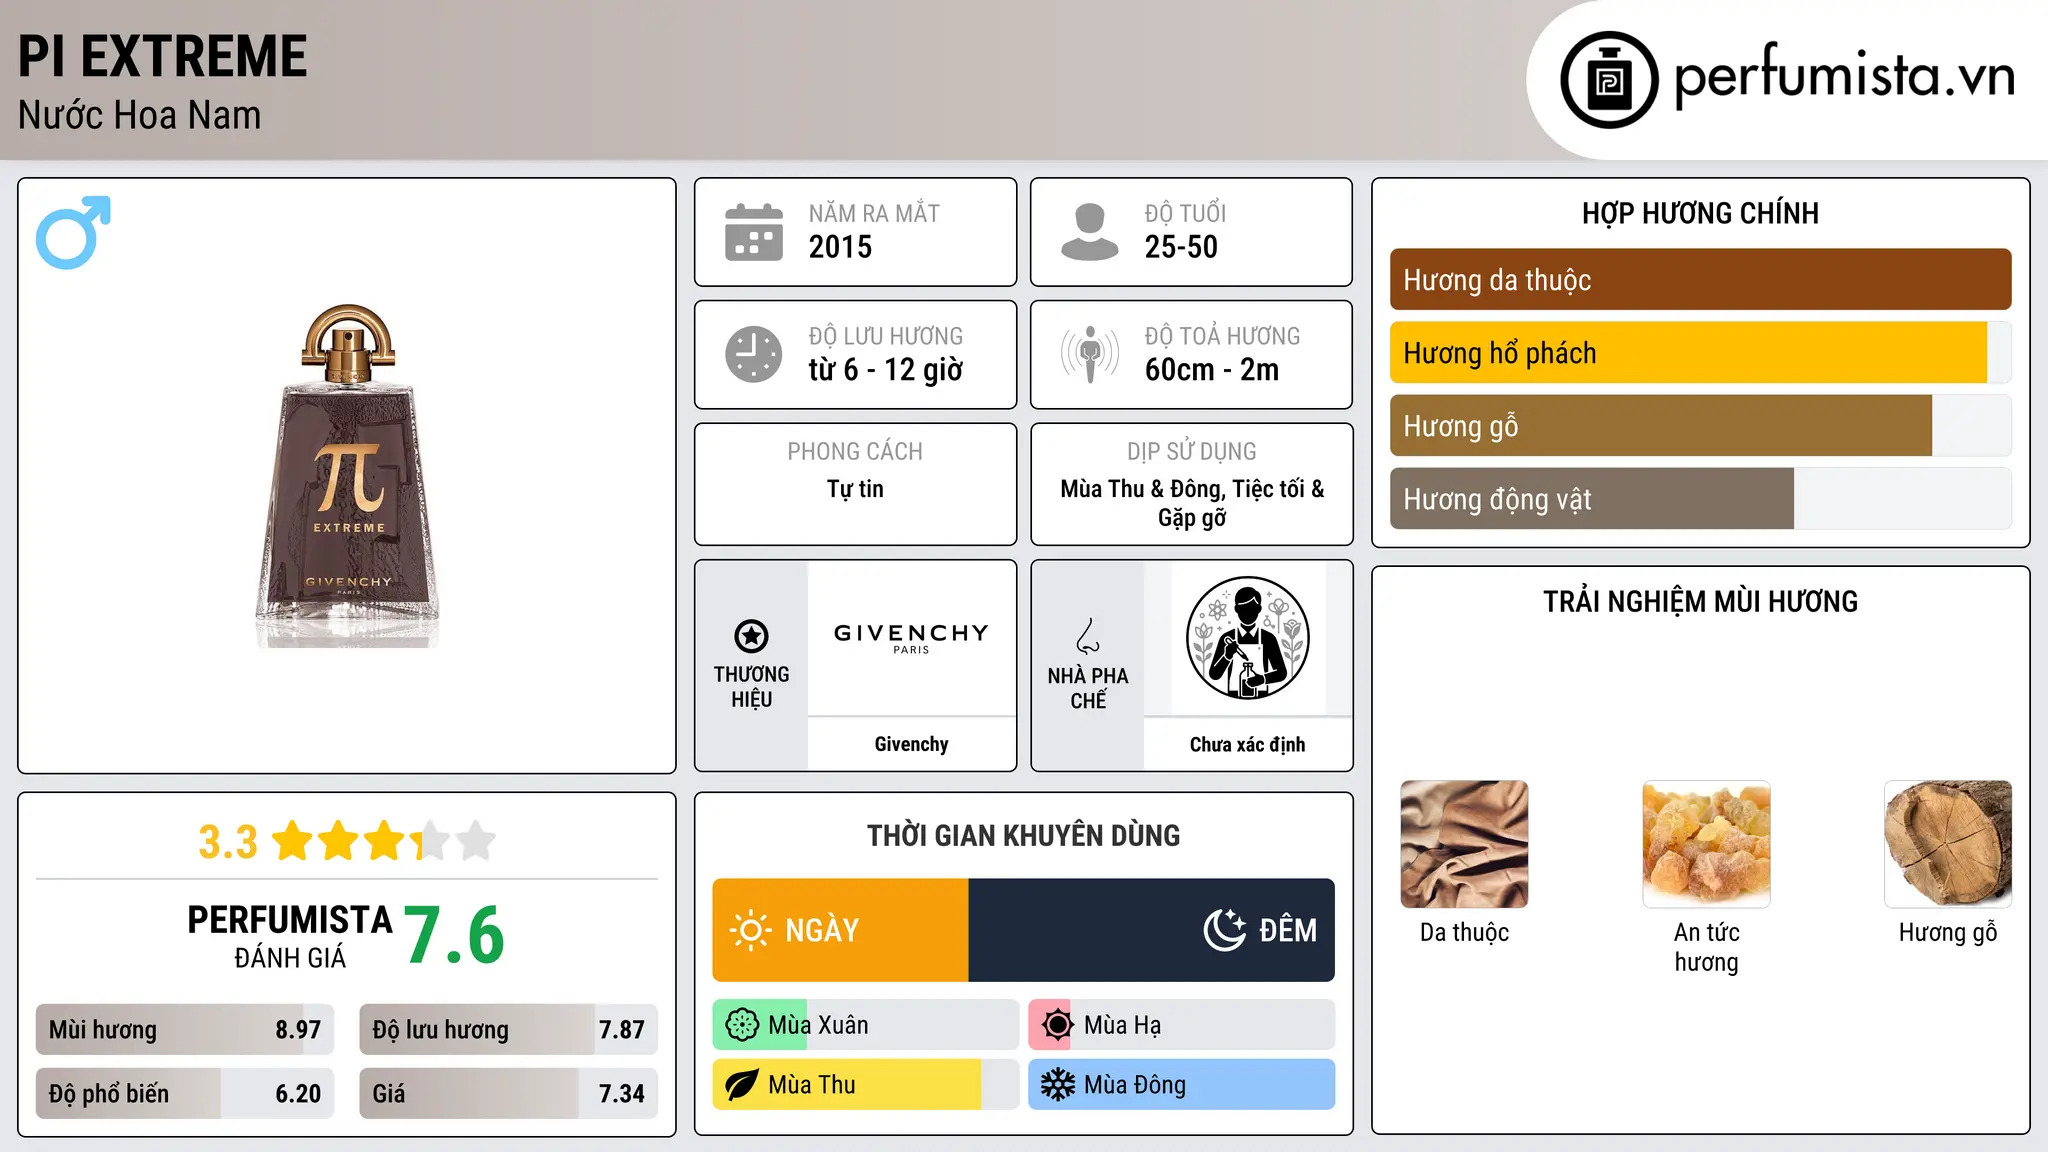
Task: Click the perfumista.vn perfume bottle logo icon
Action: [x=1609, y=80]
